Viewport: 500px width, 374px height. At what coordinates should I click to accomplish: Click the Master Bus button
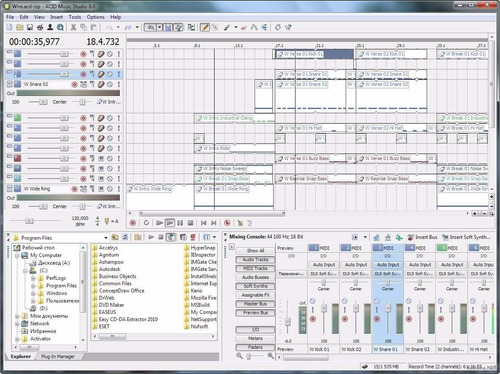(x=255, y=304)
